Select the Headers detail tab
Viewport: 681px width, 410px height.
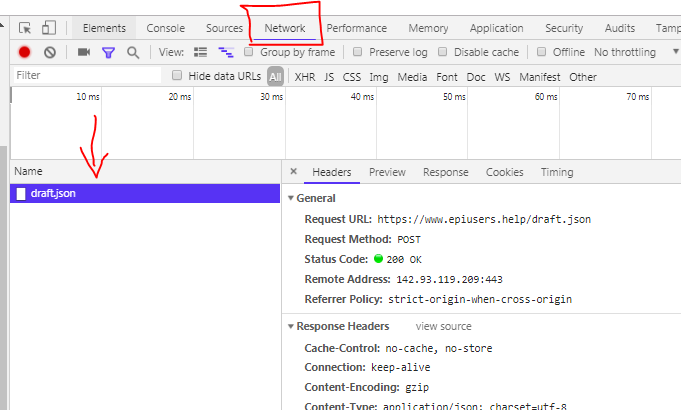(x=331, y=172)
